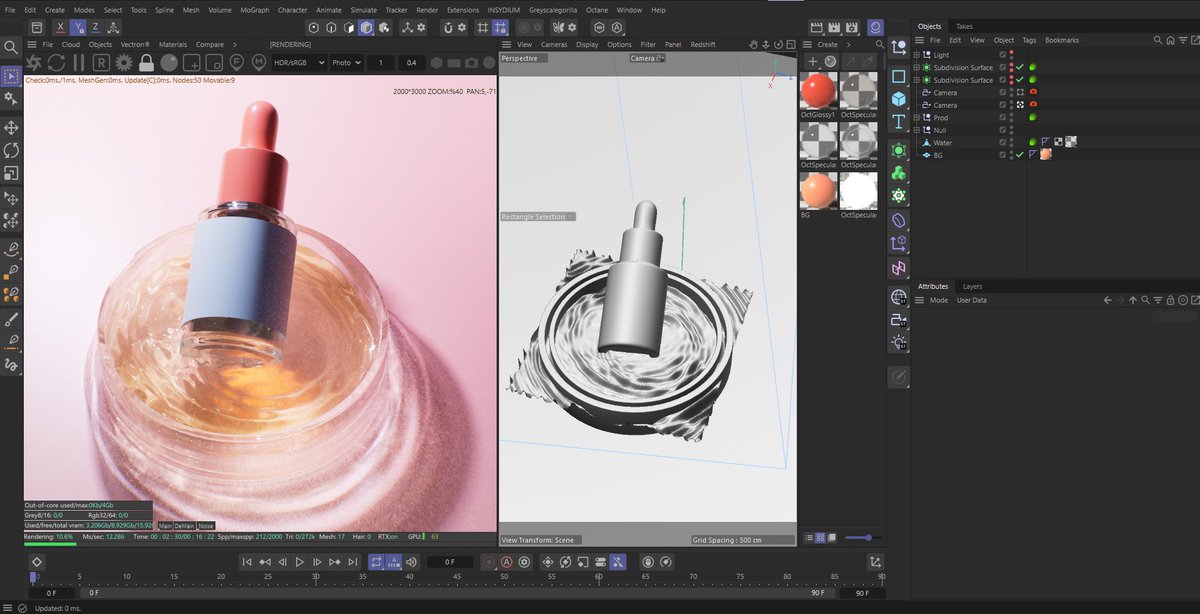Open Render to Picture Viewer icon
The height and width of the screenshot is (614, 1200).
click(833, 28)
